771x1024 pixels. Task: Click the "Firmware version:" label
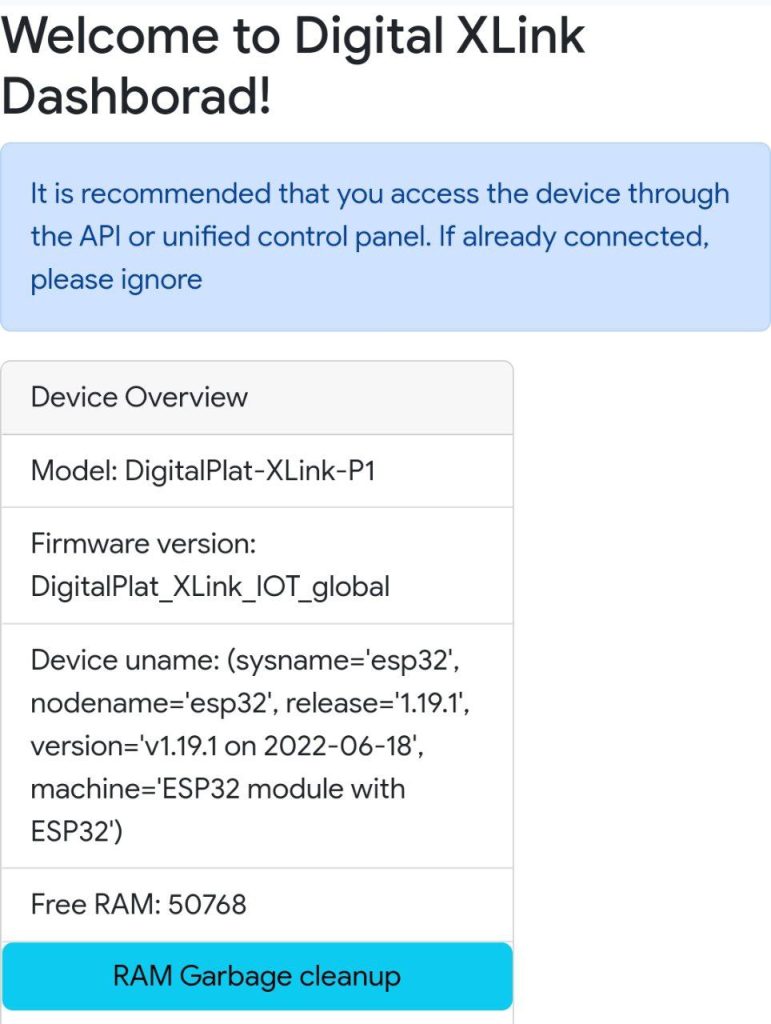pyautogui.click(x=144, y=544)
